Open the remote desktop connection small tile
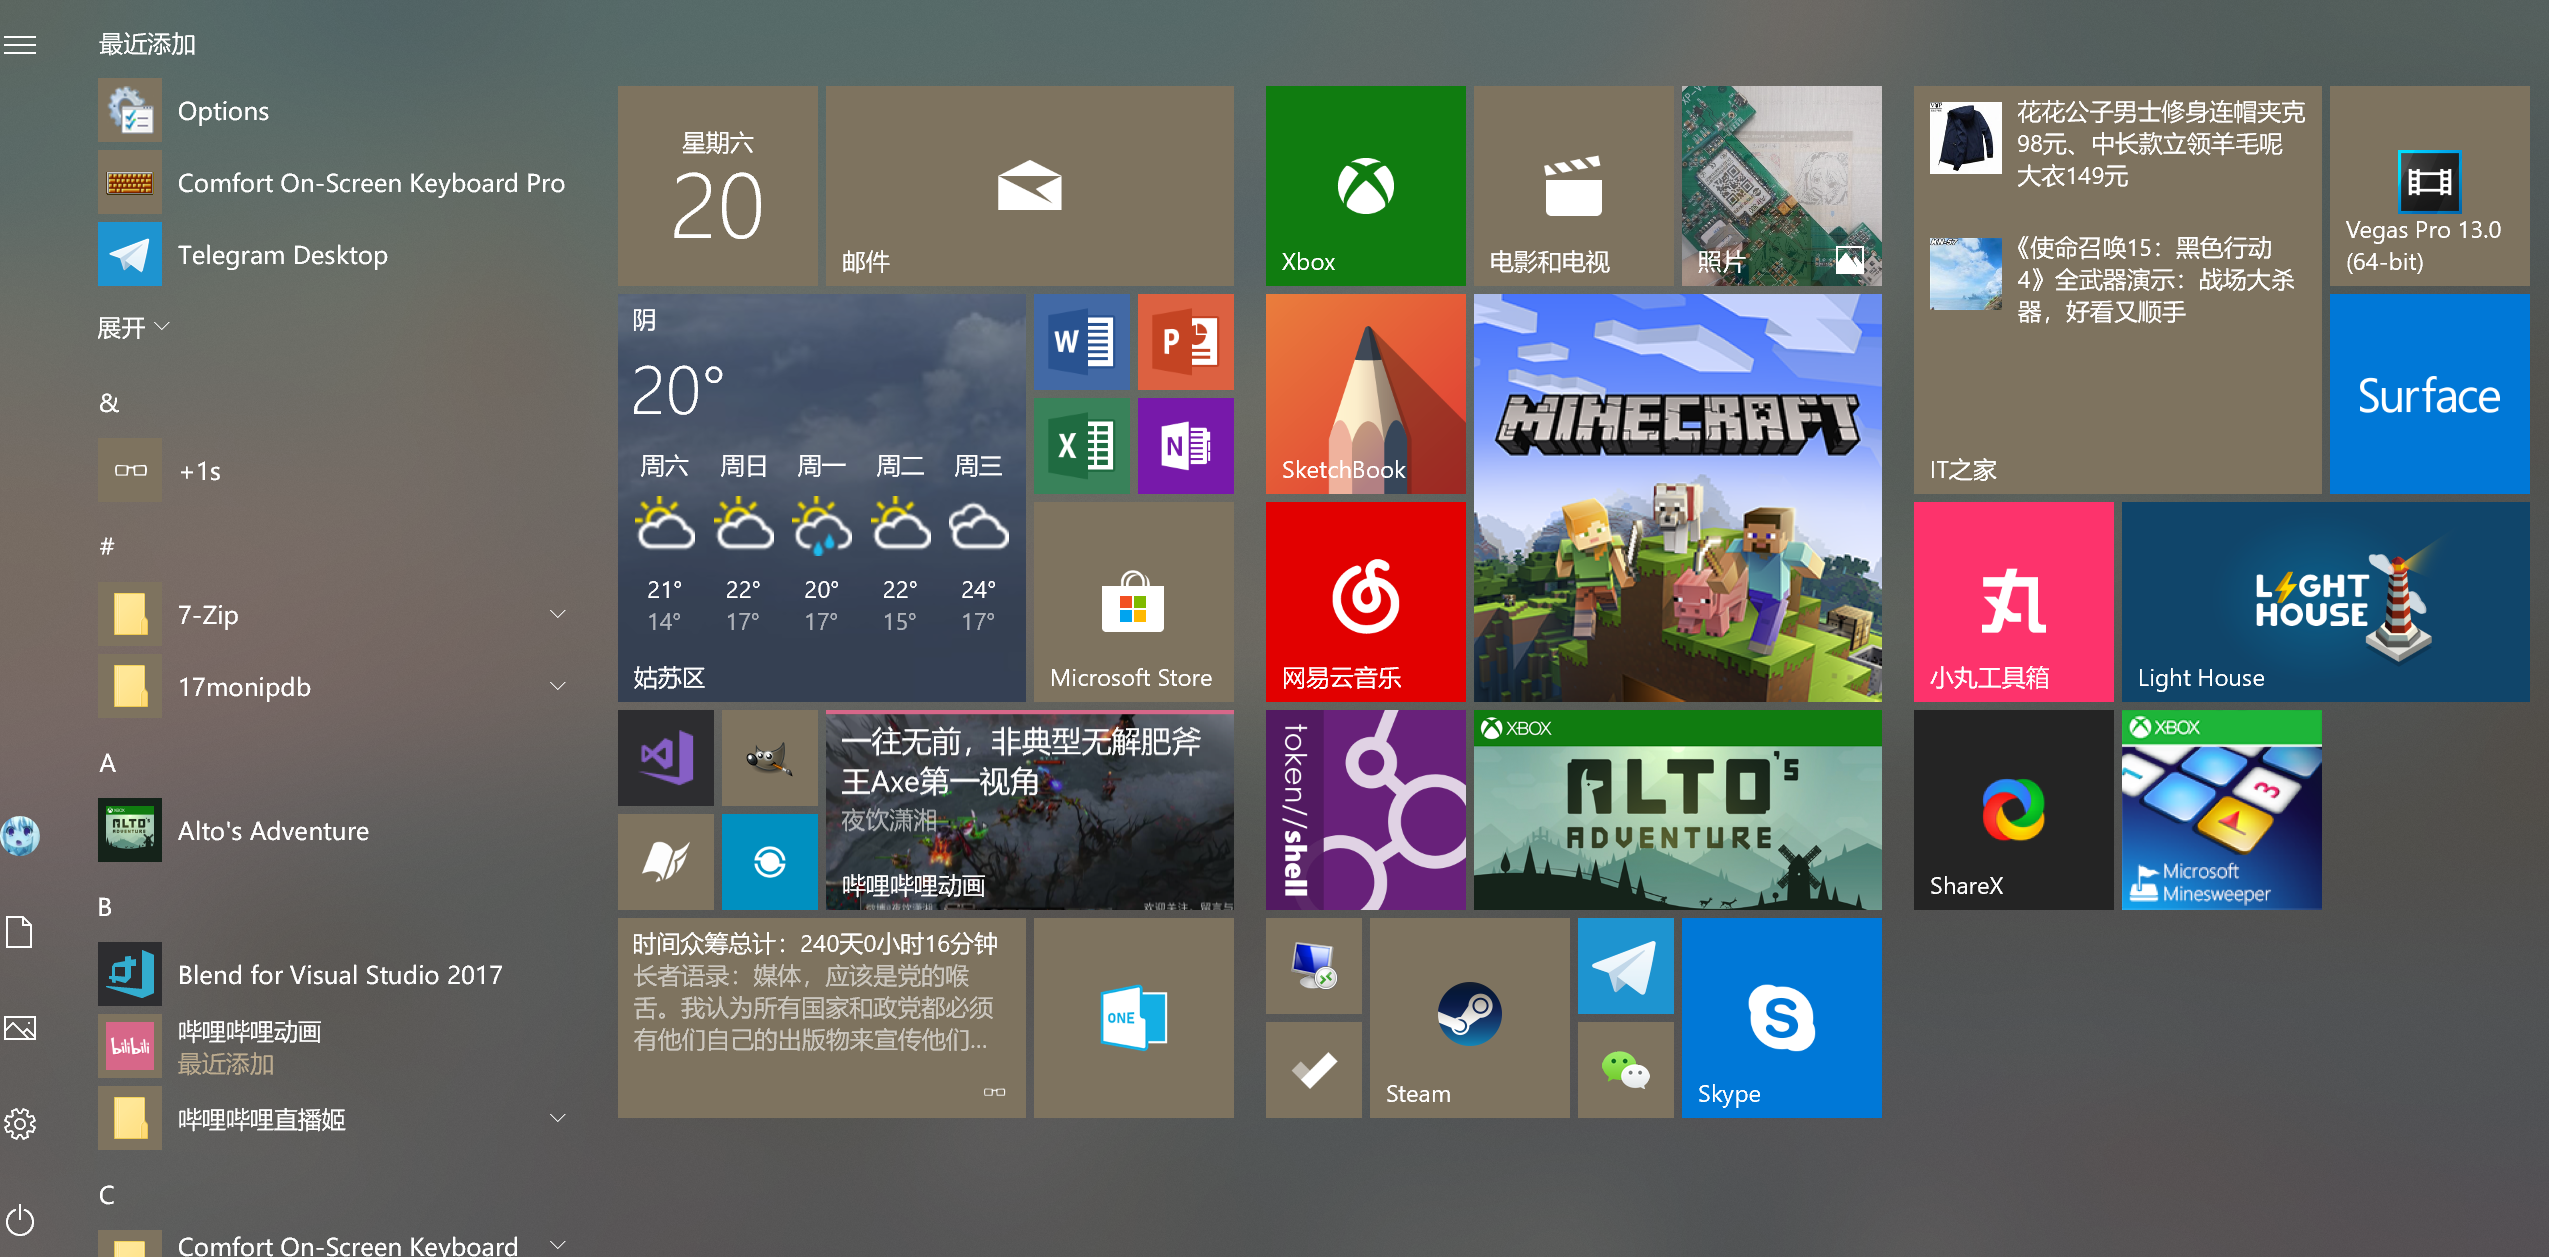 coord(1313,966)
